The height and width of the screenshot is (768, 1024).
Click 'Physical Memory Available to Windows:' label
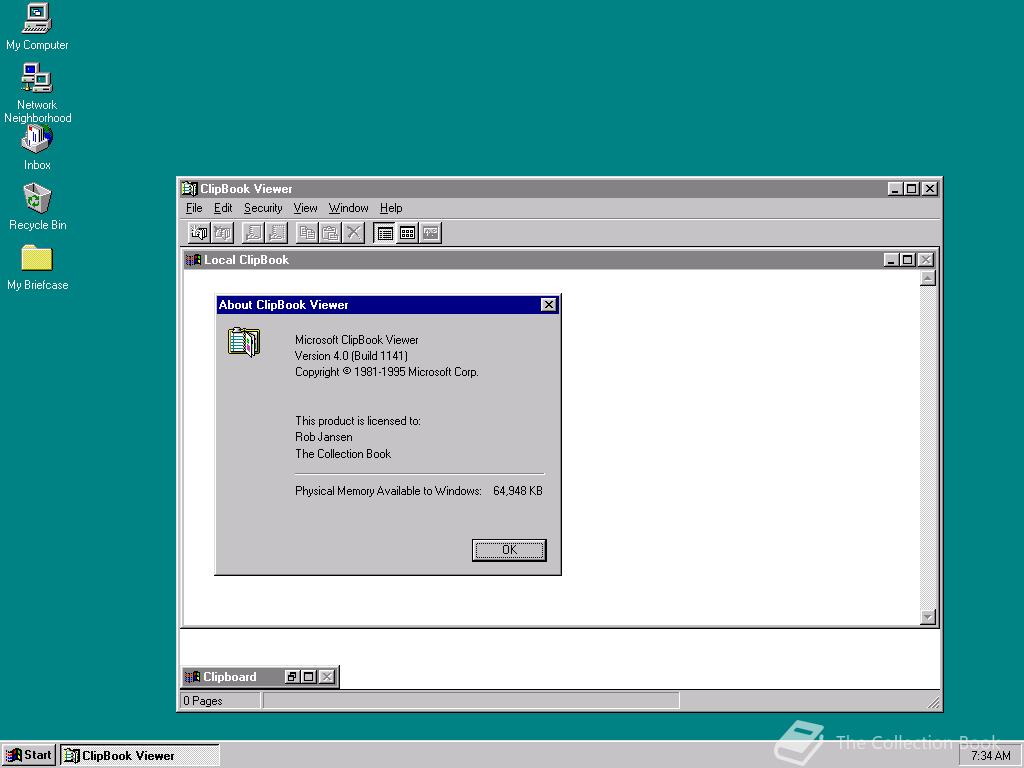click(389, 490)
